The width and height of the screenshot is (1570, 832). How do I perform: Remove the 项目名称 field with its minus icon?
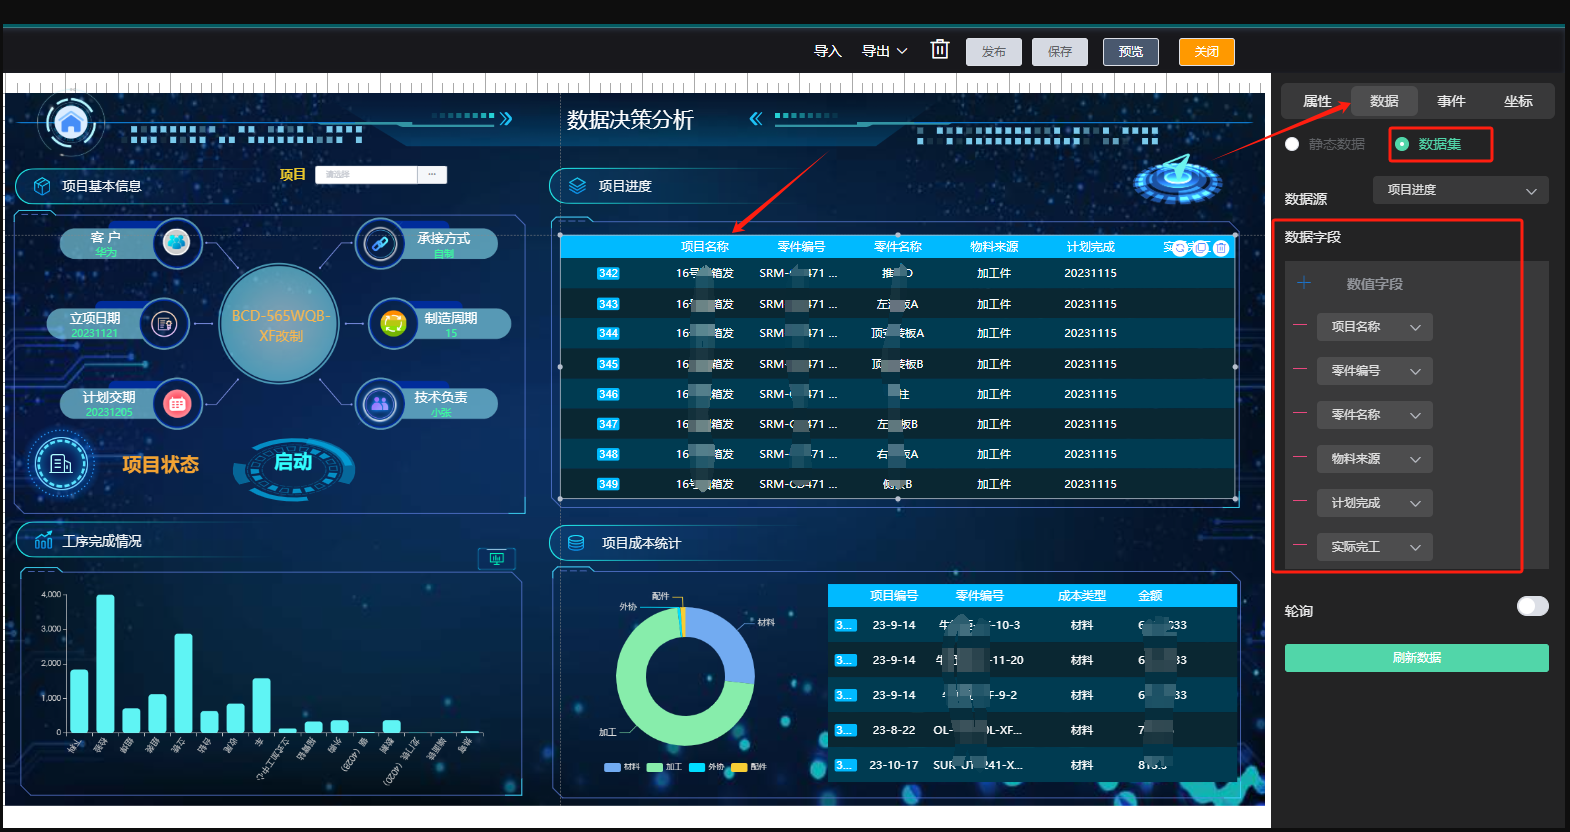coord(1300,325)
